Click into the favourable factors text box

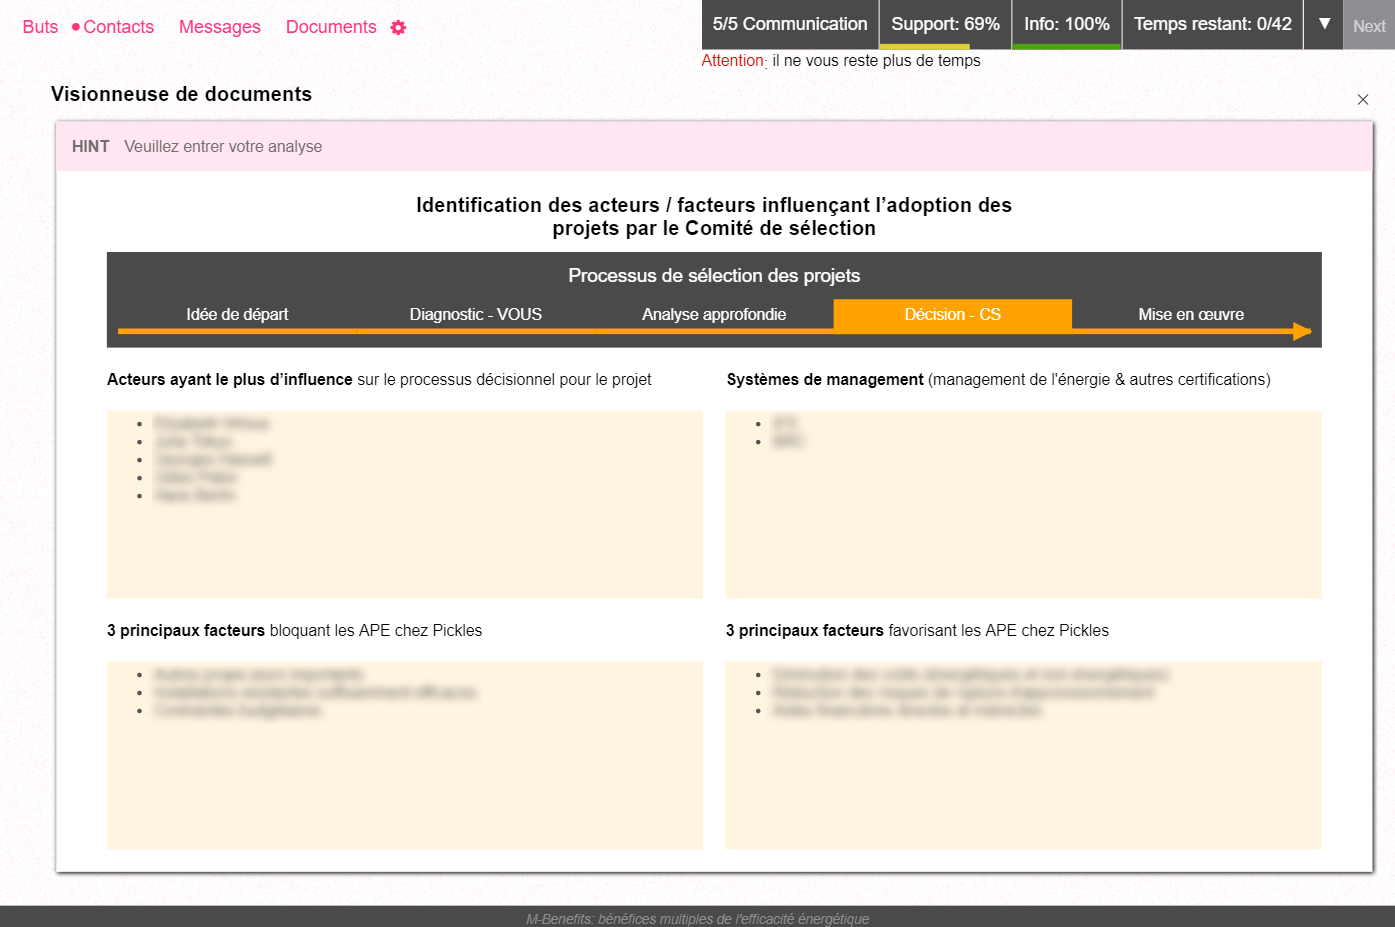1024,755
